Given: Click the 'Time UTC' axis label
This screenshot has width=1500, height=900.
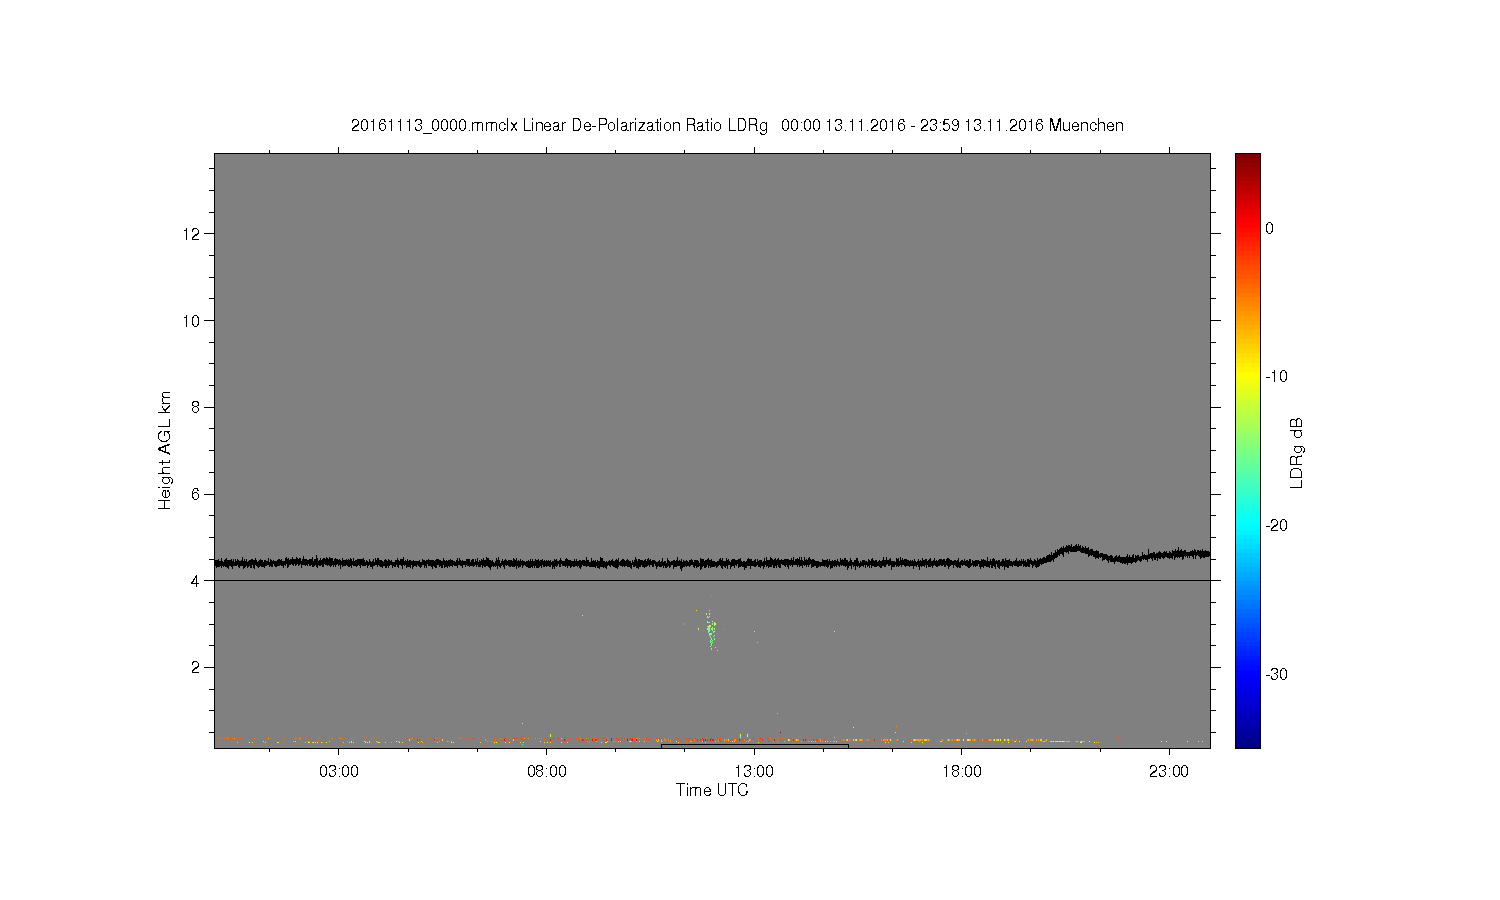Looking at the screenshot, I should pos(712,790).
